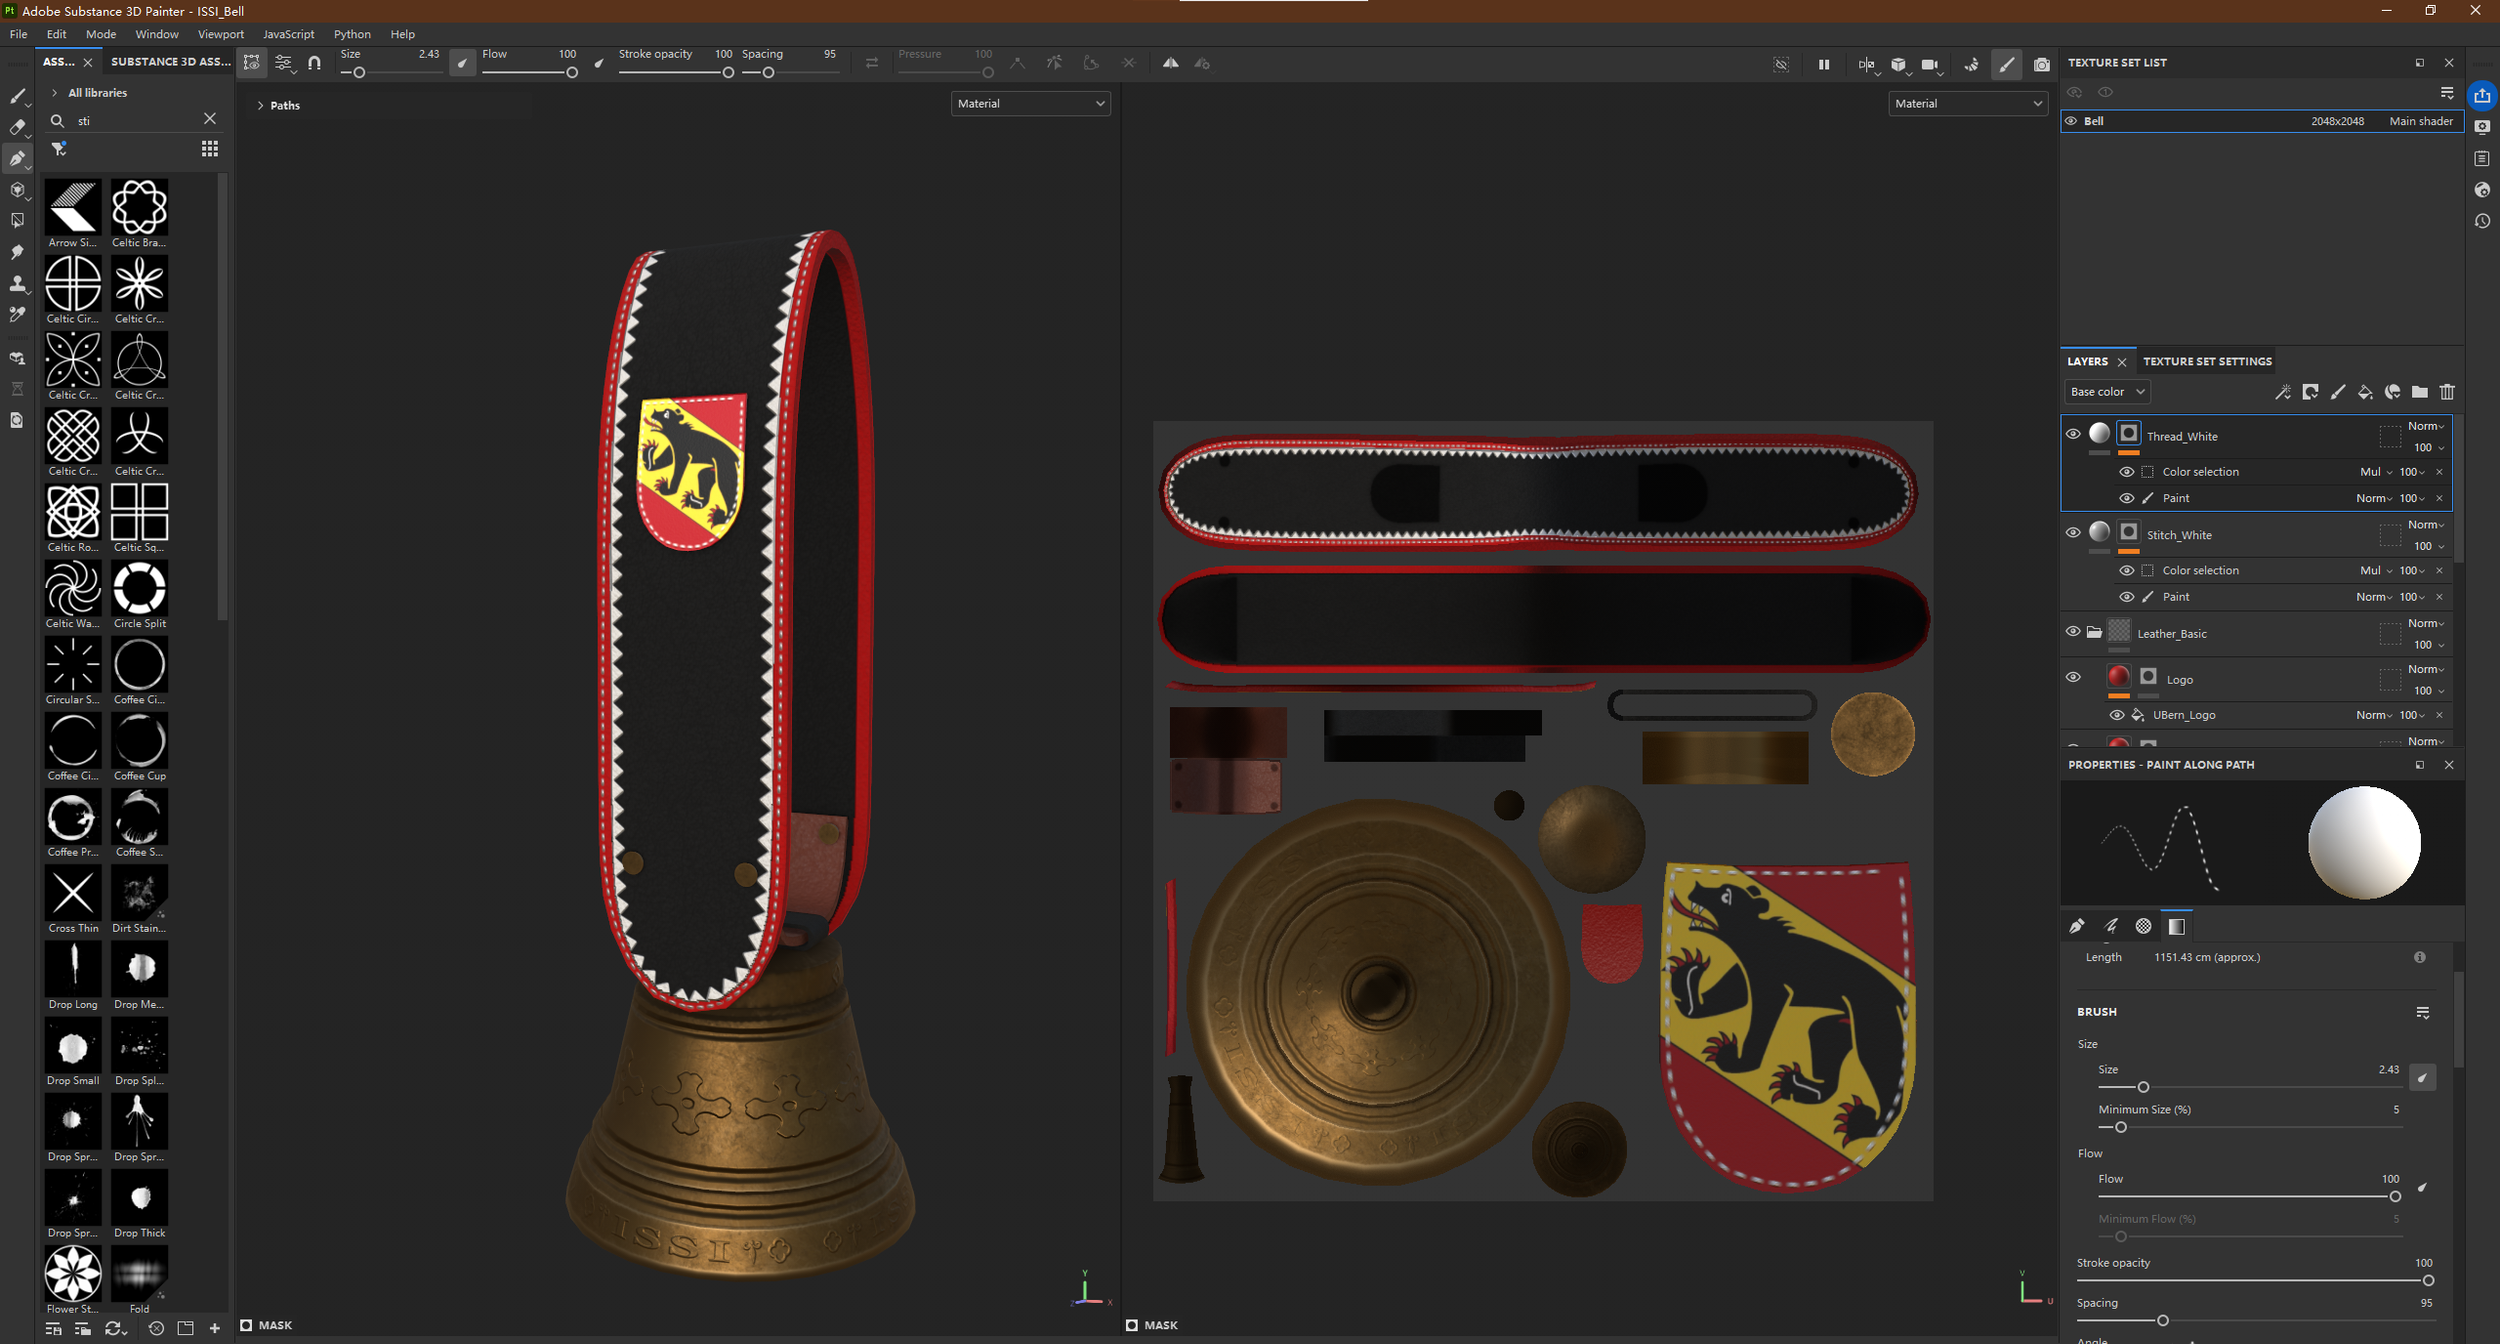Select the Polygon Fill tool in left toolbar

pos(17,220)
